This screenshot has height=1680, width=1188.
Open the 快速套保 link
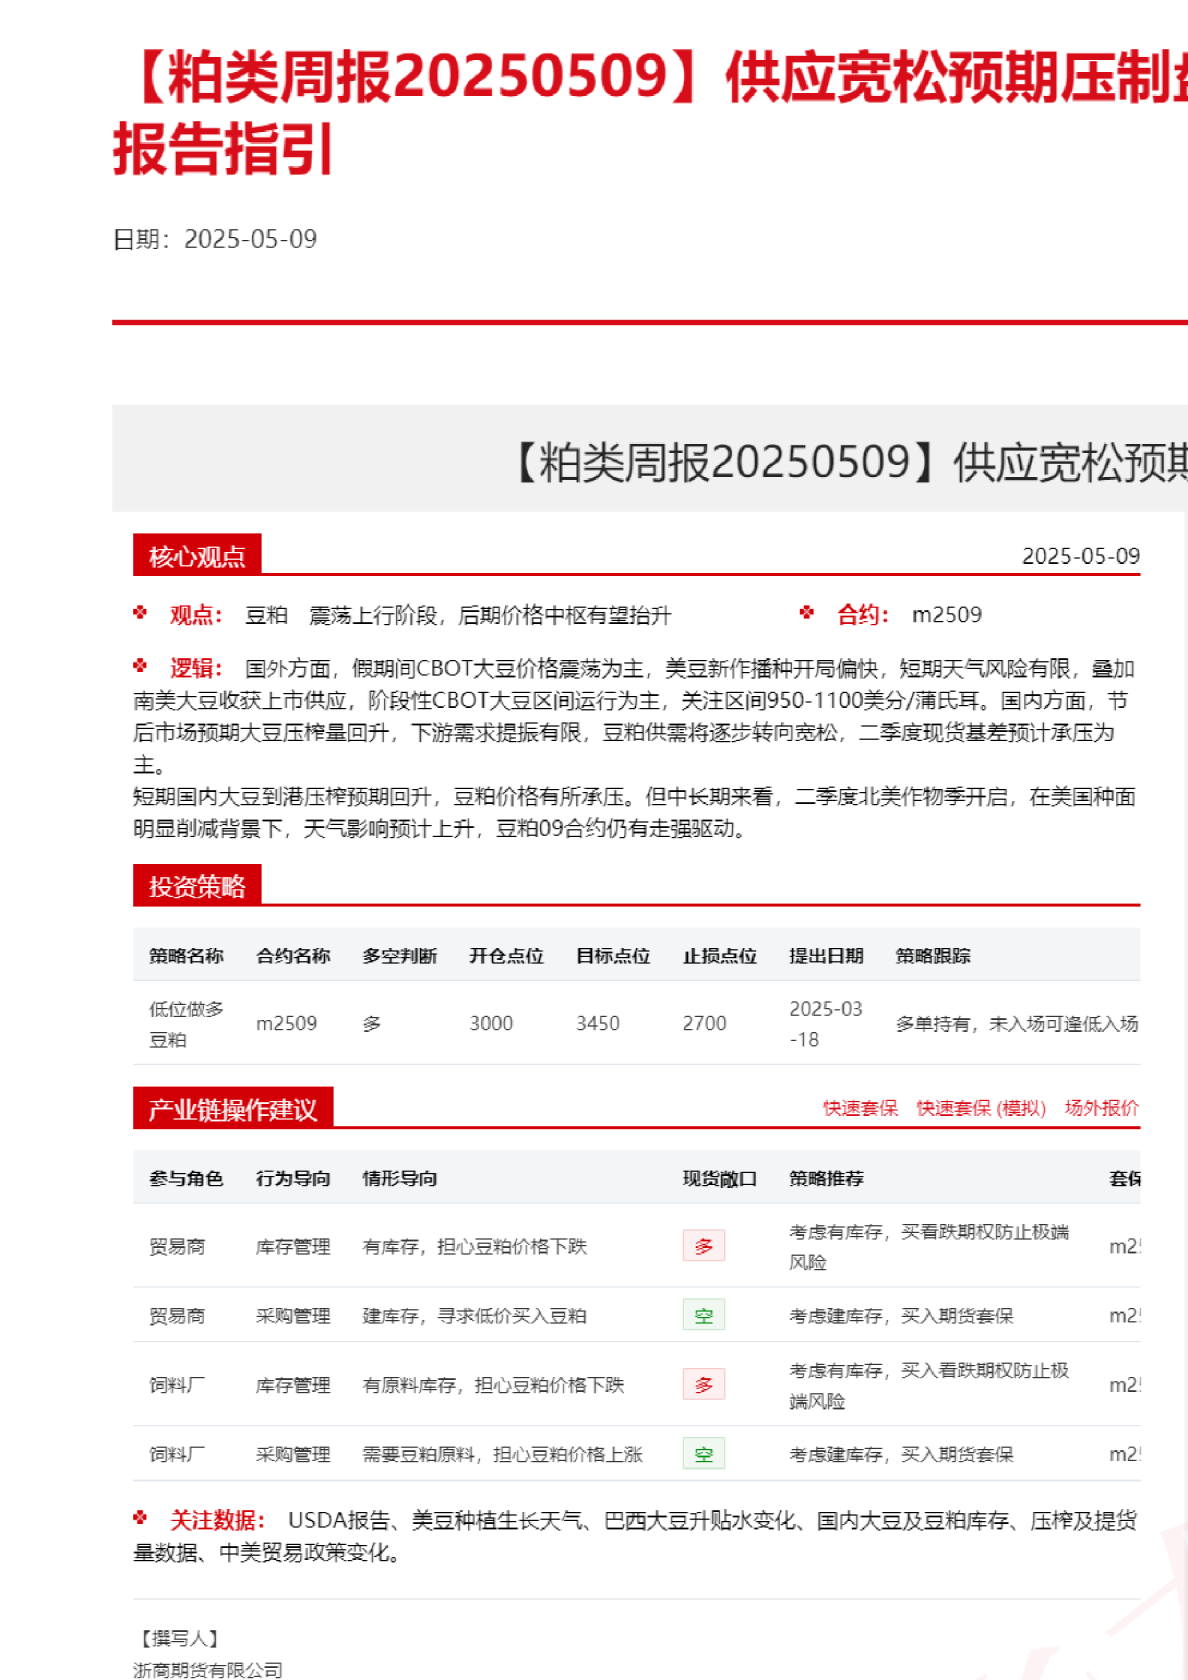[x=860, y=1108]
